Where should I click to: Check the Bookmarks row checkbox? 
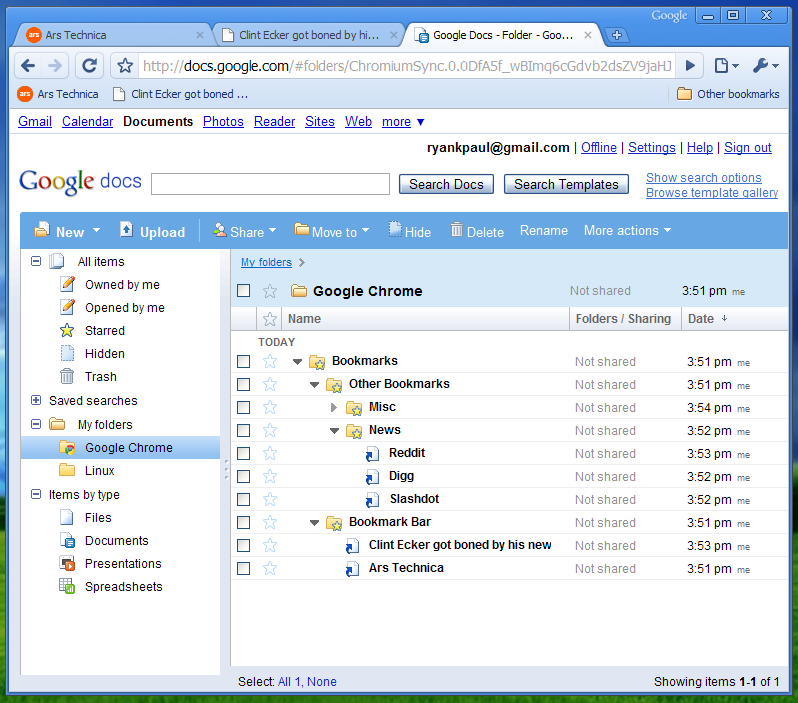pyautogui.click(x=244, y=361)
